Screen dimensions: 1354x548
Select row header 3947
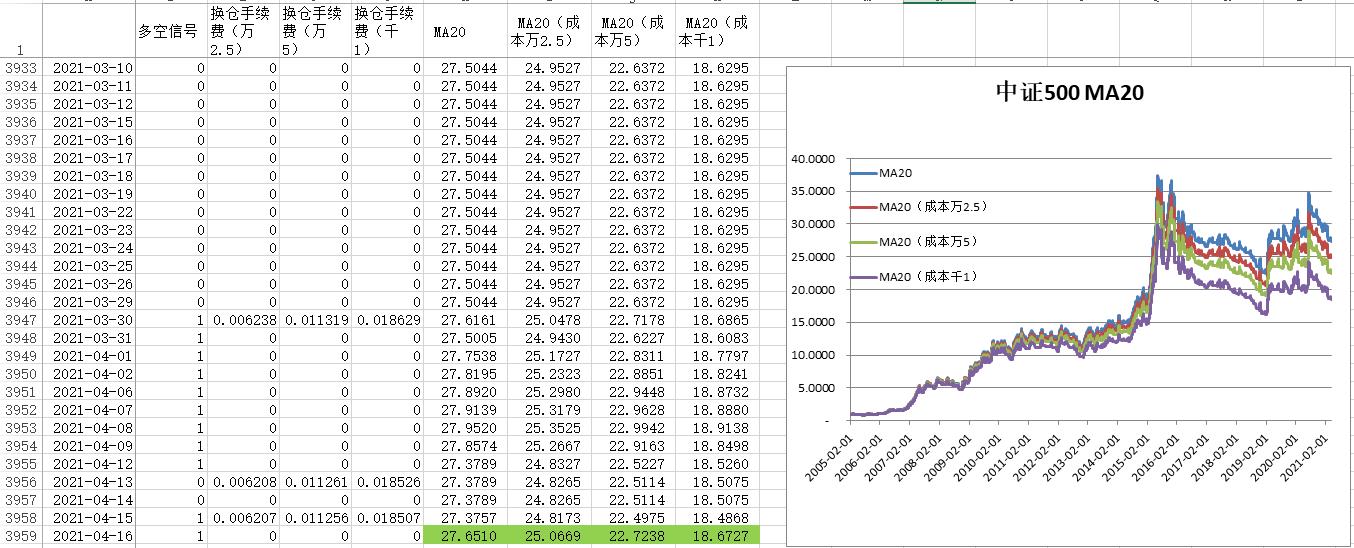(21, 320)
